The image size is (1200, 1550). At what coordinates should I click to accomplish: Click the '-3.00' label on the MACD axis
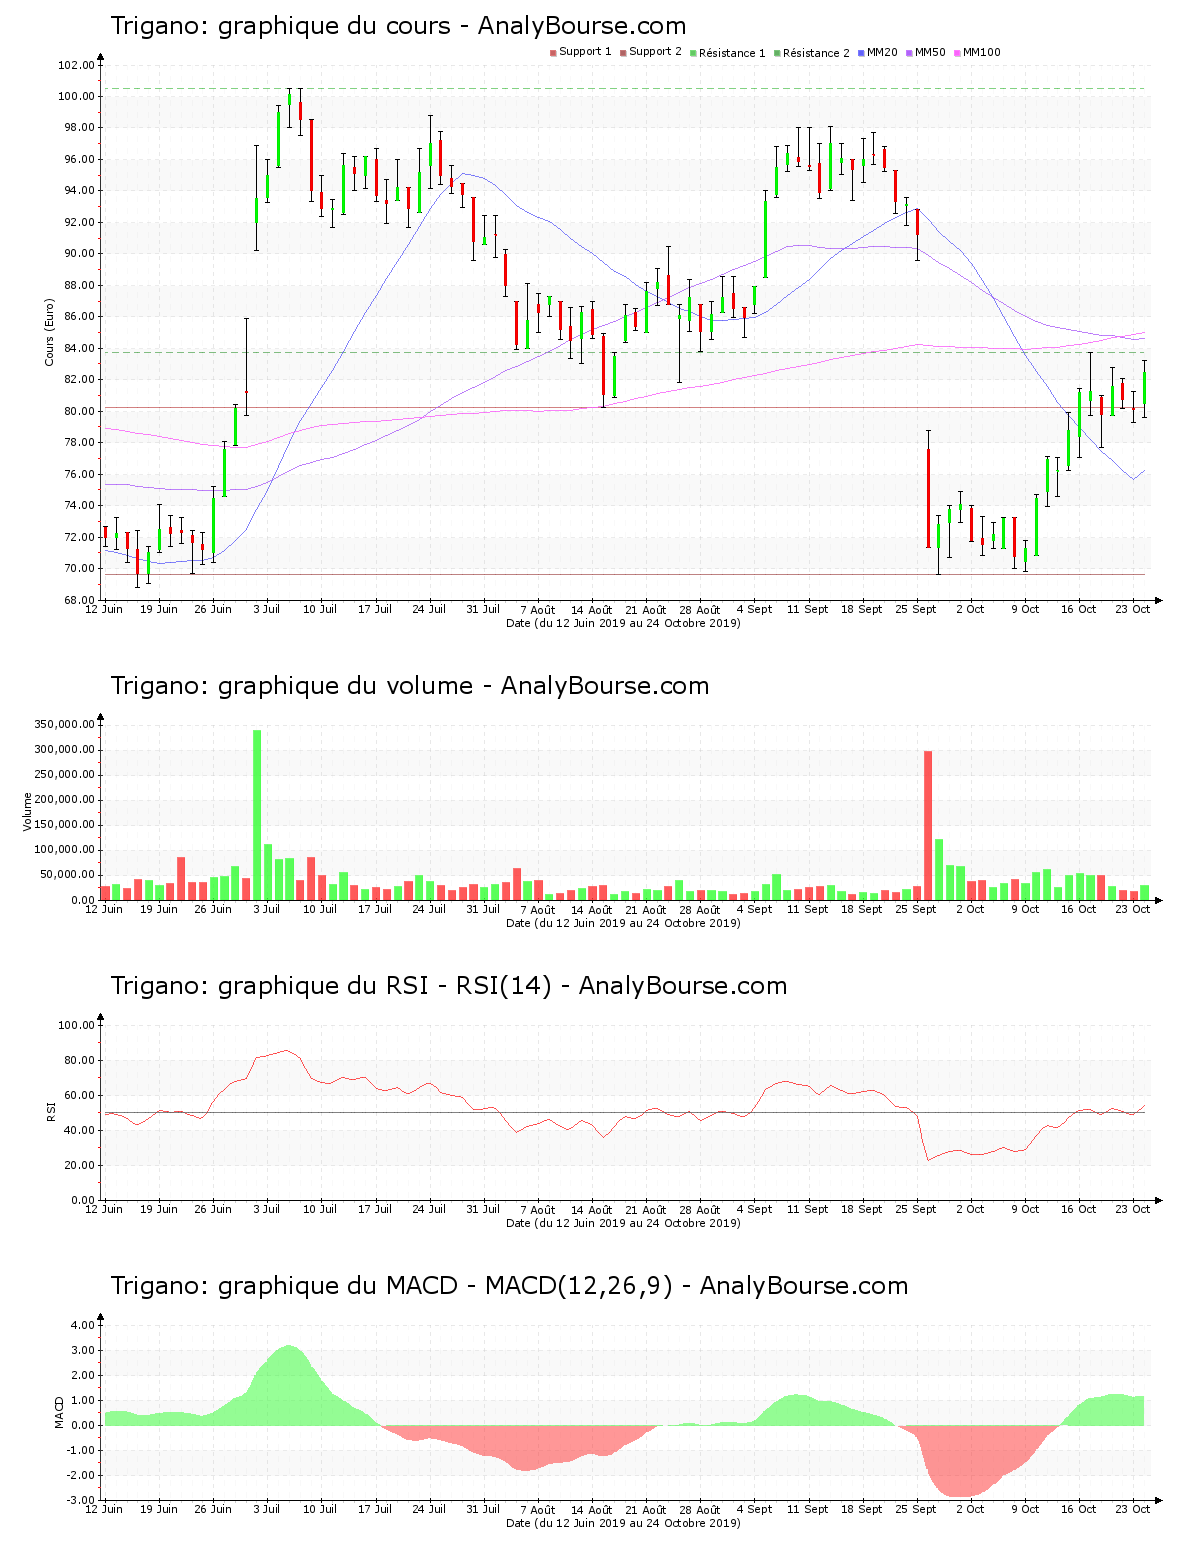(81, 1500)
